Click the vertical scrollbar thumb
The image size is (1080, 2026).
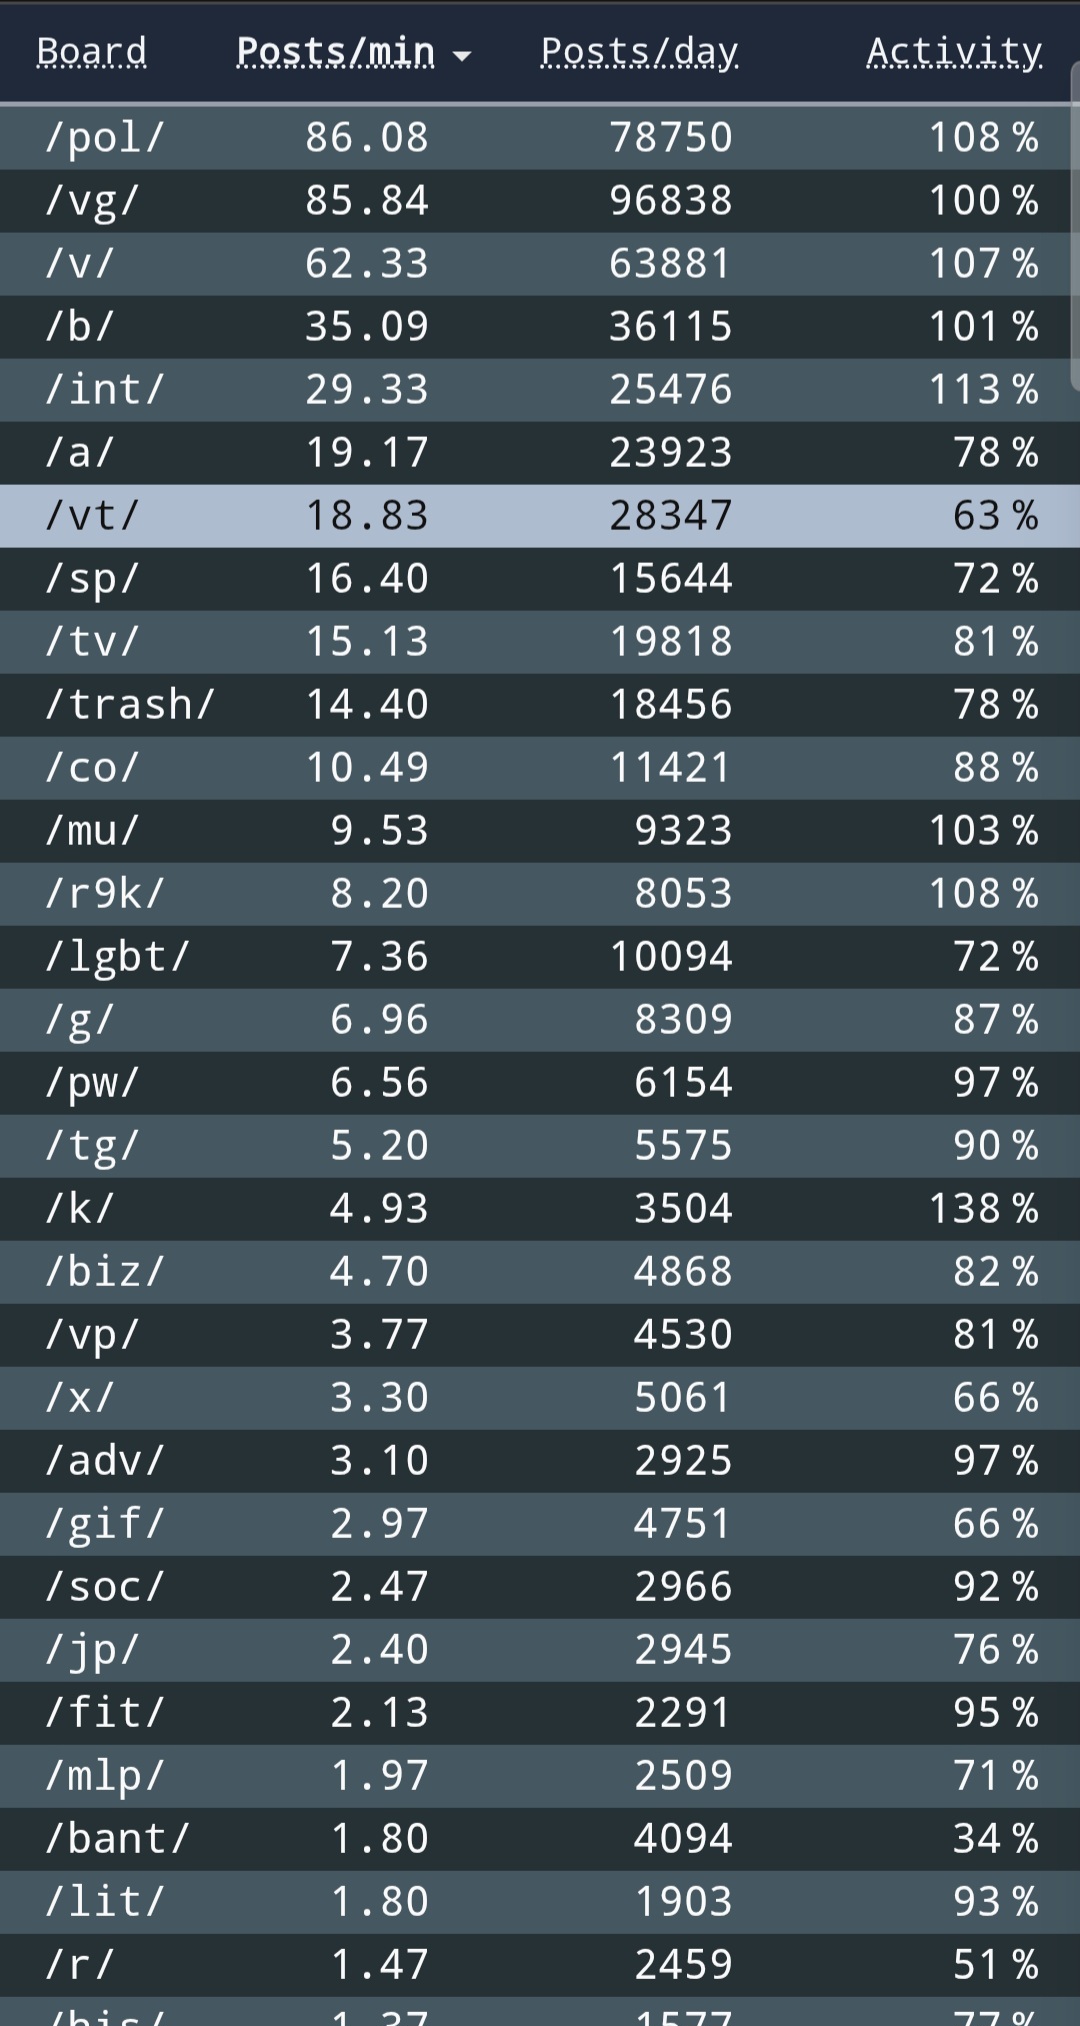(1075, 227)
